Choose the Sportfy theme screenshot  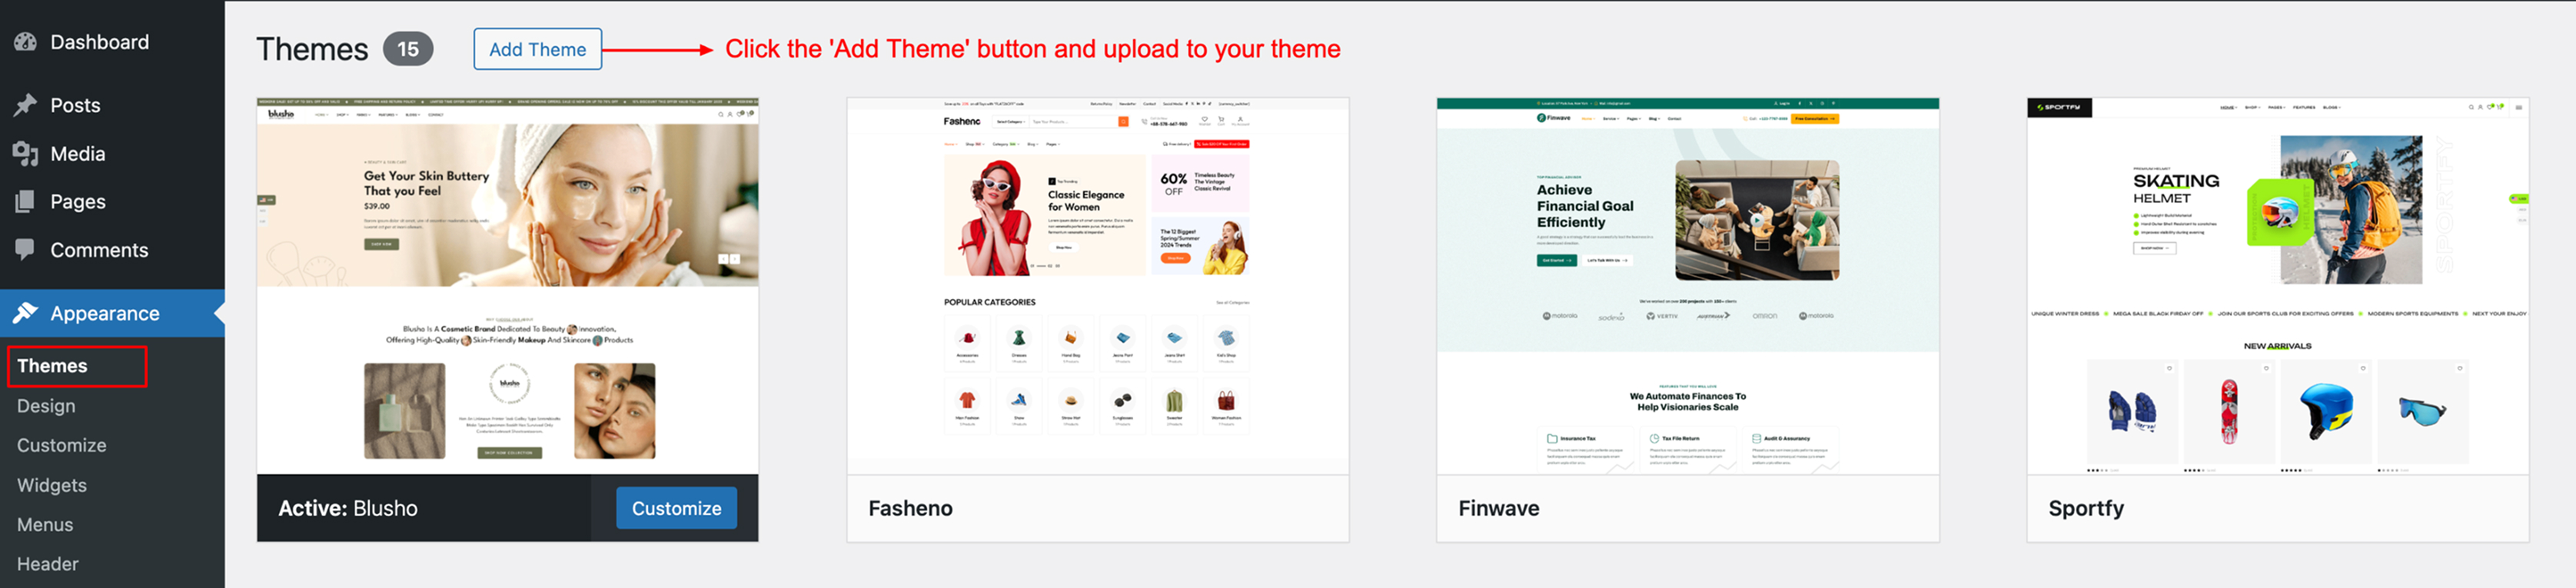pos(2278,286)
